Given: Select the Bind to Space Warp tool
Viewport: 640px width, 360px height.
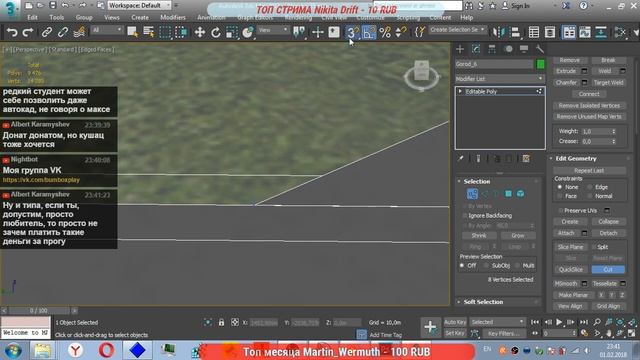Looking at the screenshot, I should coord(79,32).
